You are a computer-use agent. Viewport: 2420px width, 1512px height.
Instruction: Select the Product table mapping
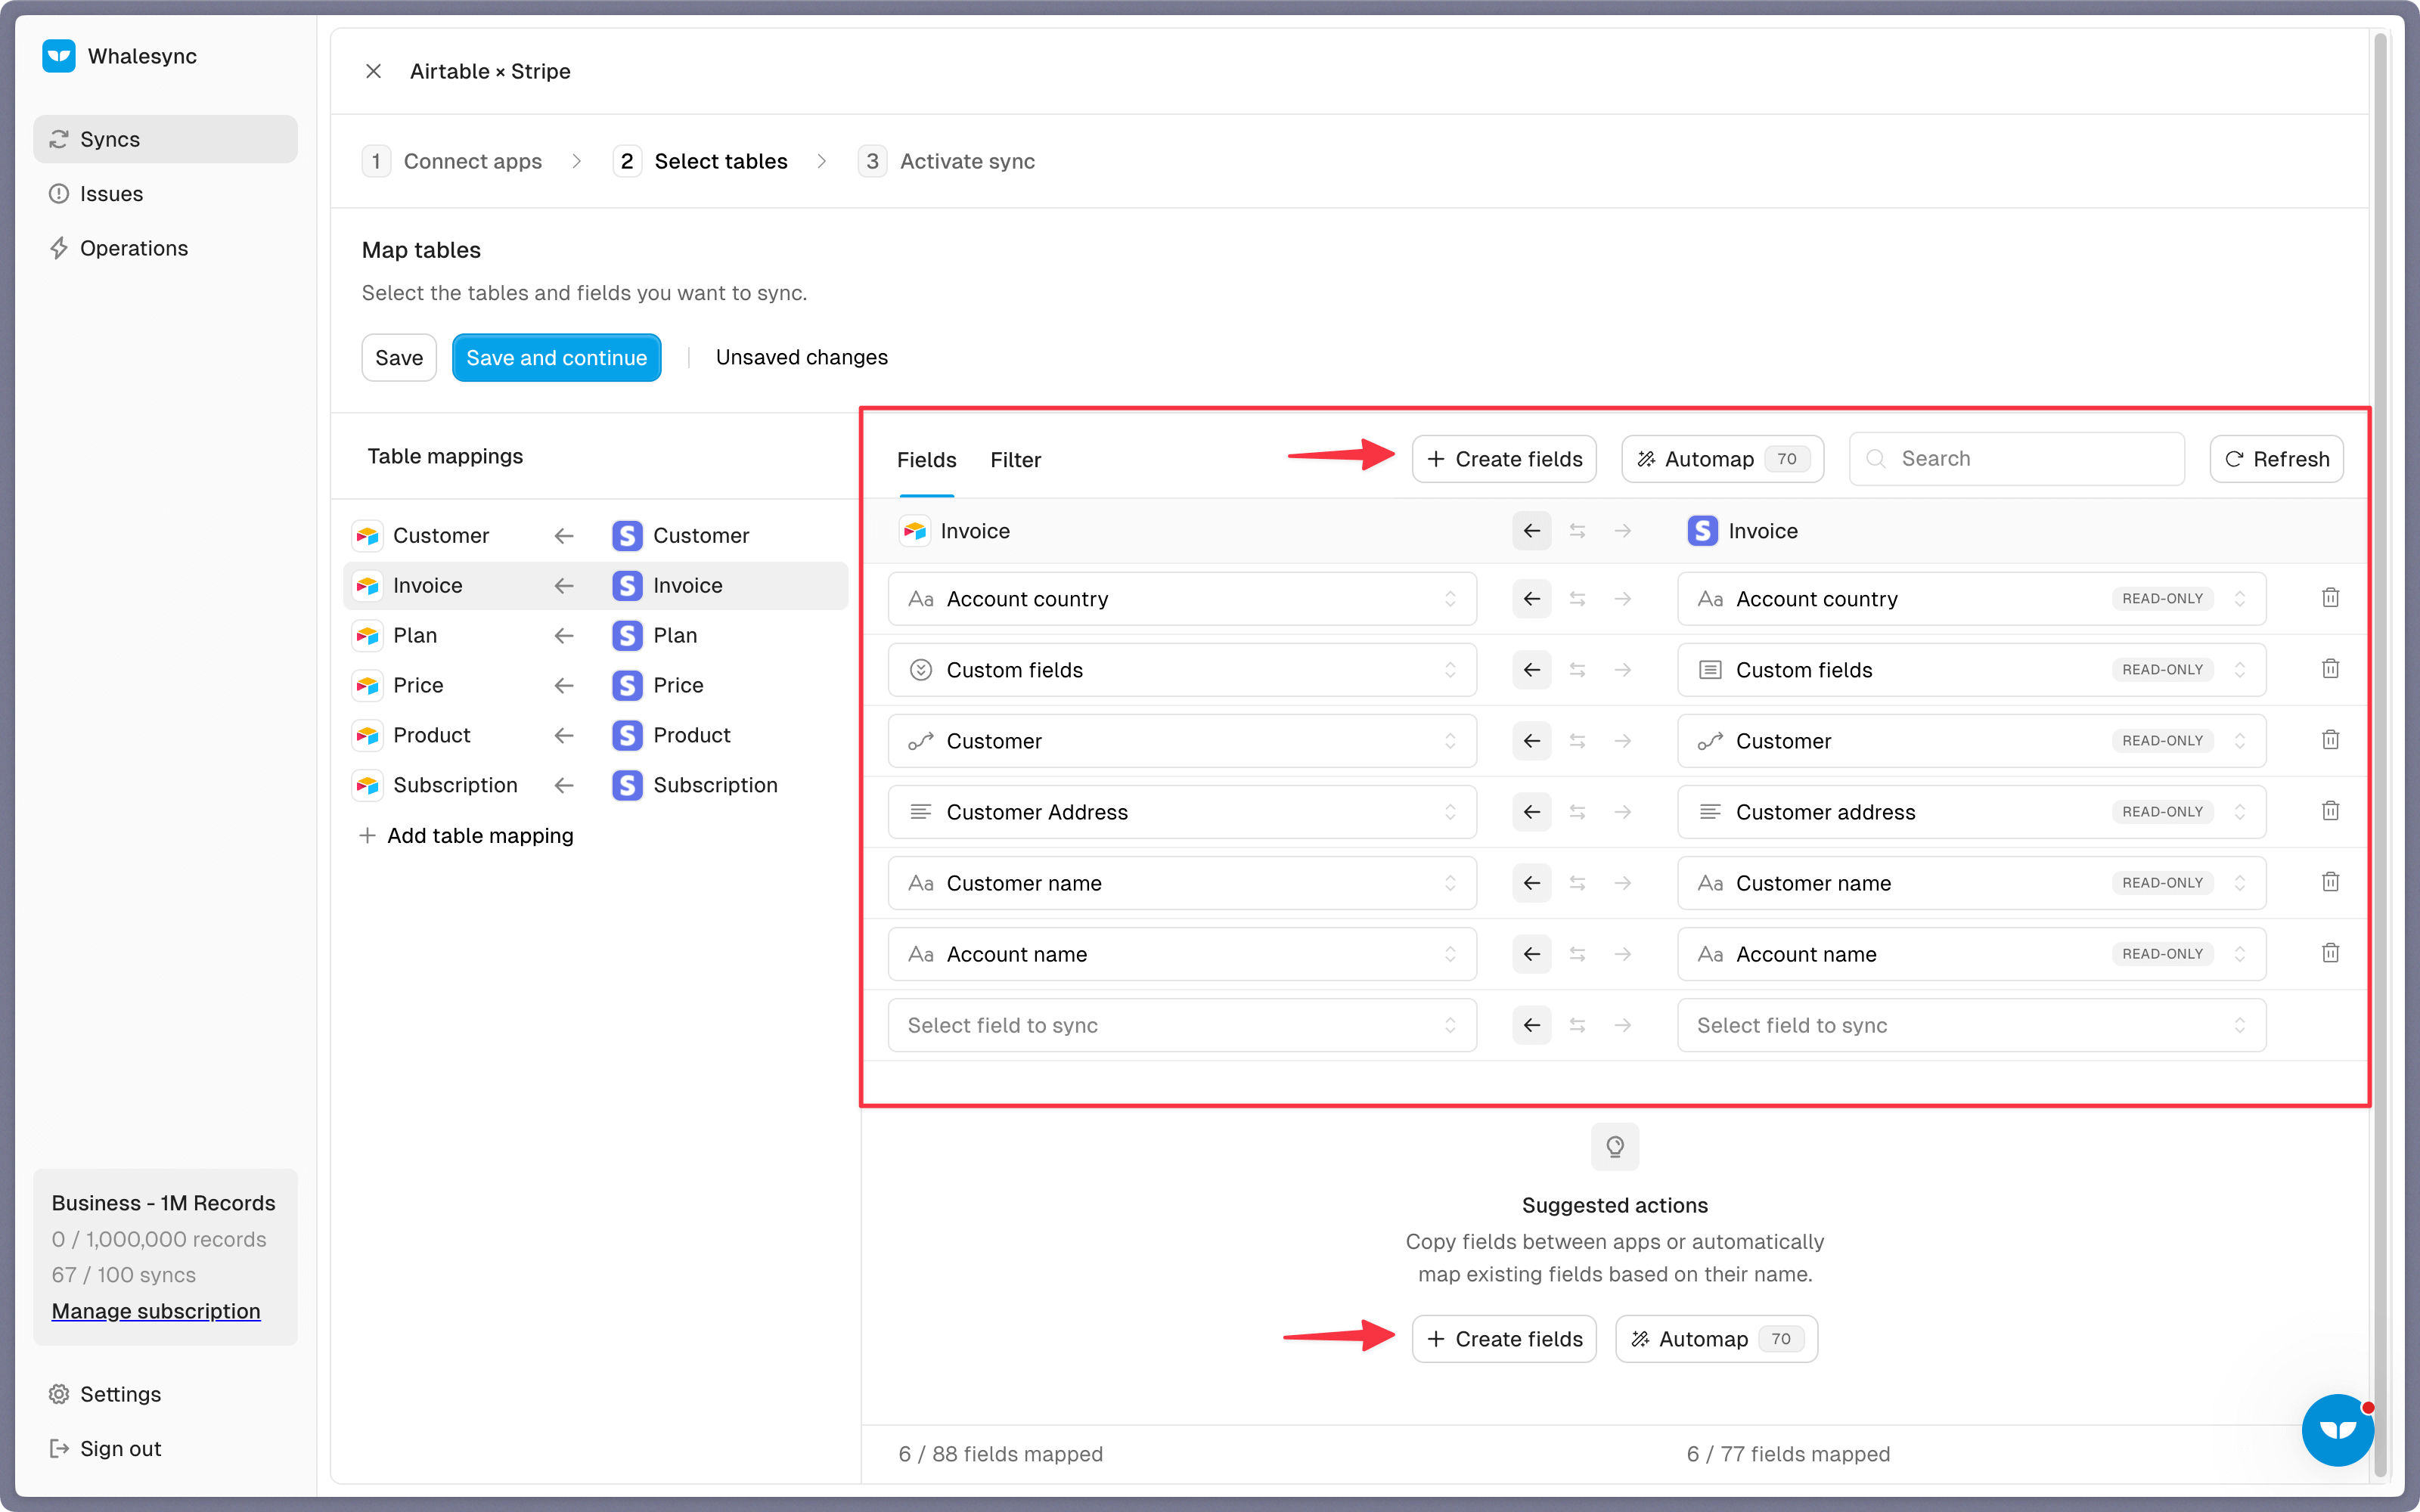point(596,736)
